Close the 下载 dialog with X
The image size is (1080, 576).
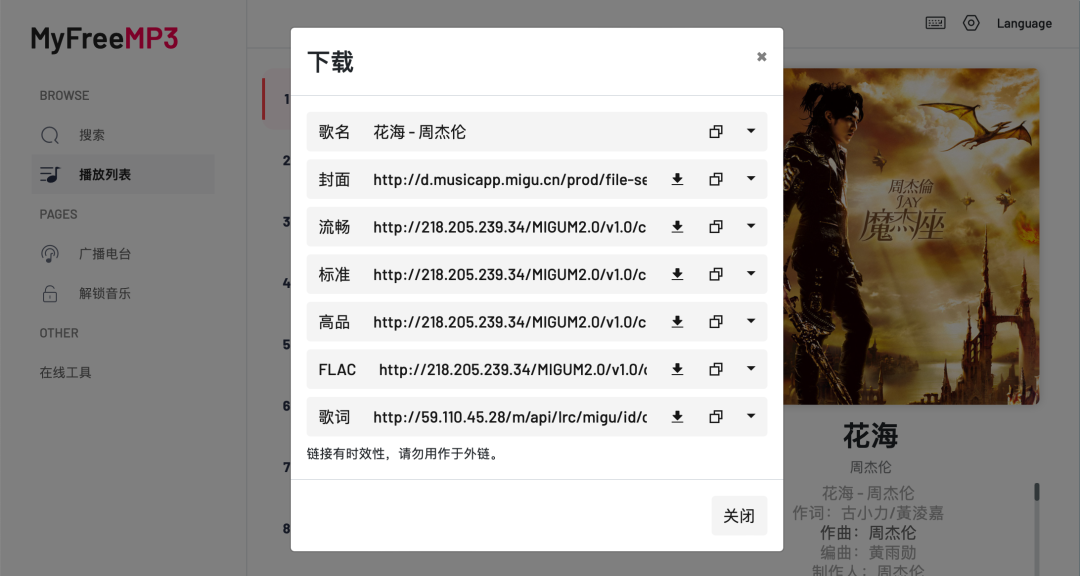coord(761,56)
